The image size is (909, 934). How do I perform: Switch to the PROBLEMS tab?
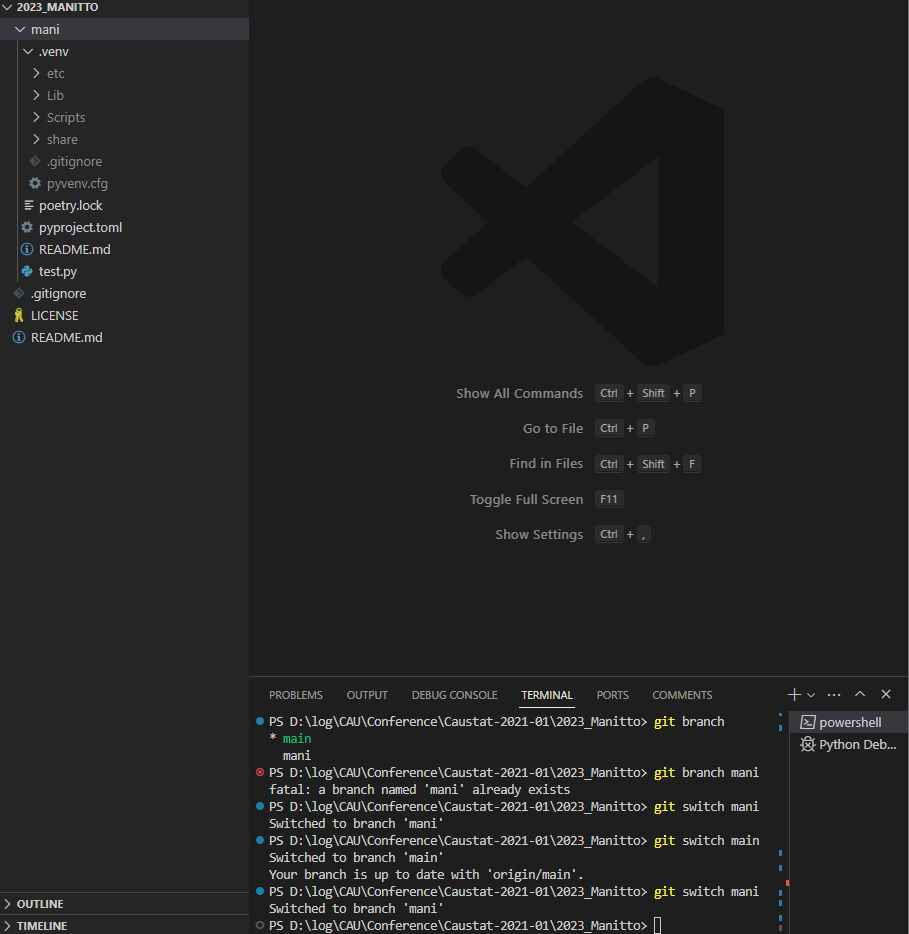point(296,695)
